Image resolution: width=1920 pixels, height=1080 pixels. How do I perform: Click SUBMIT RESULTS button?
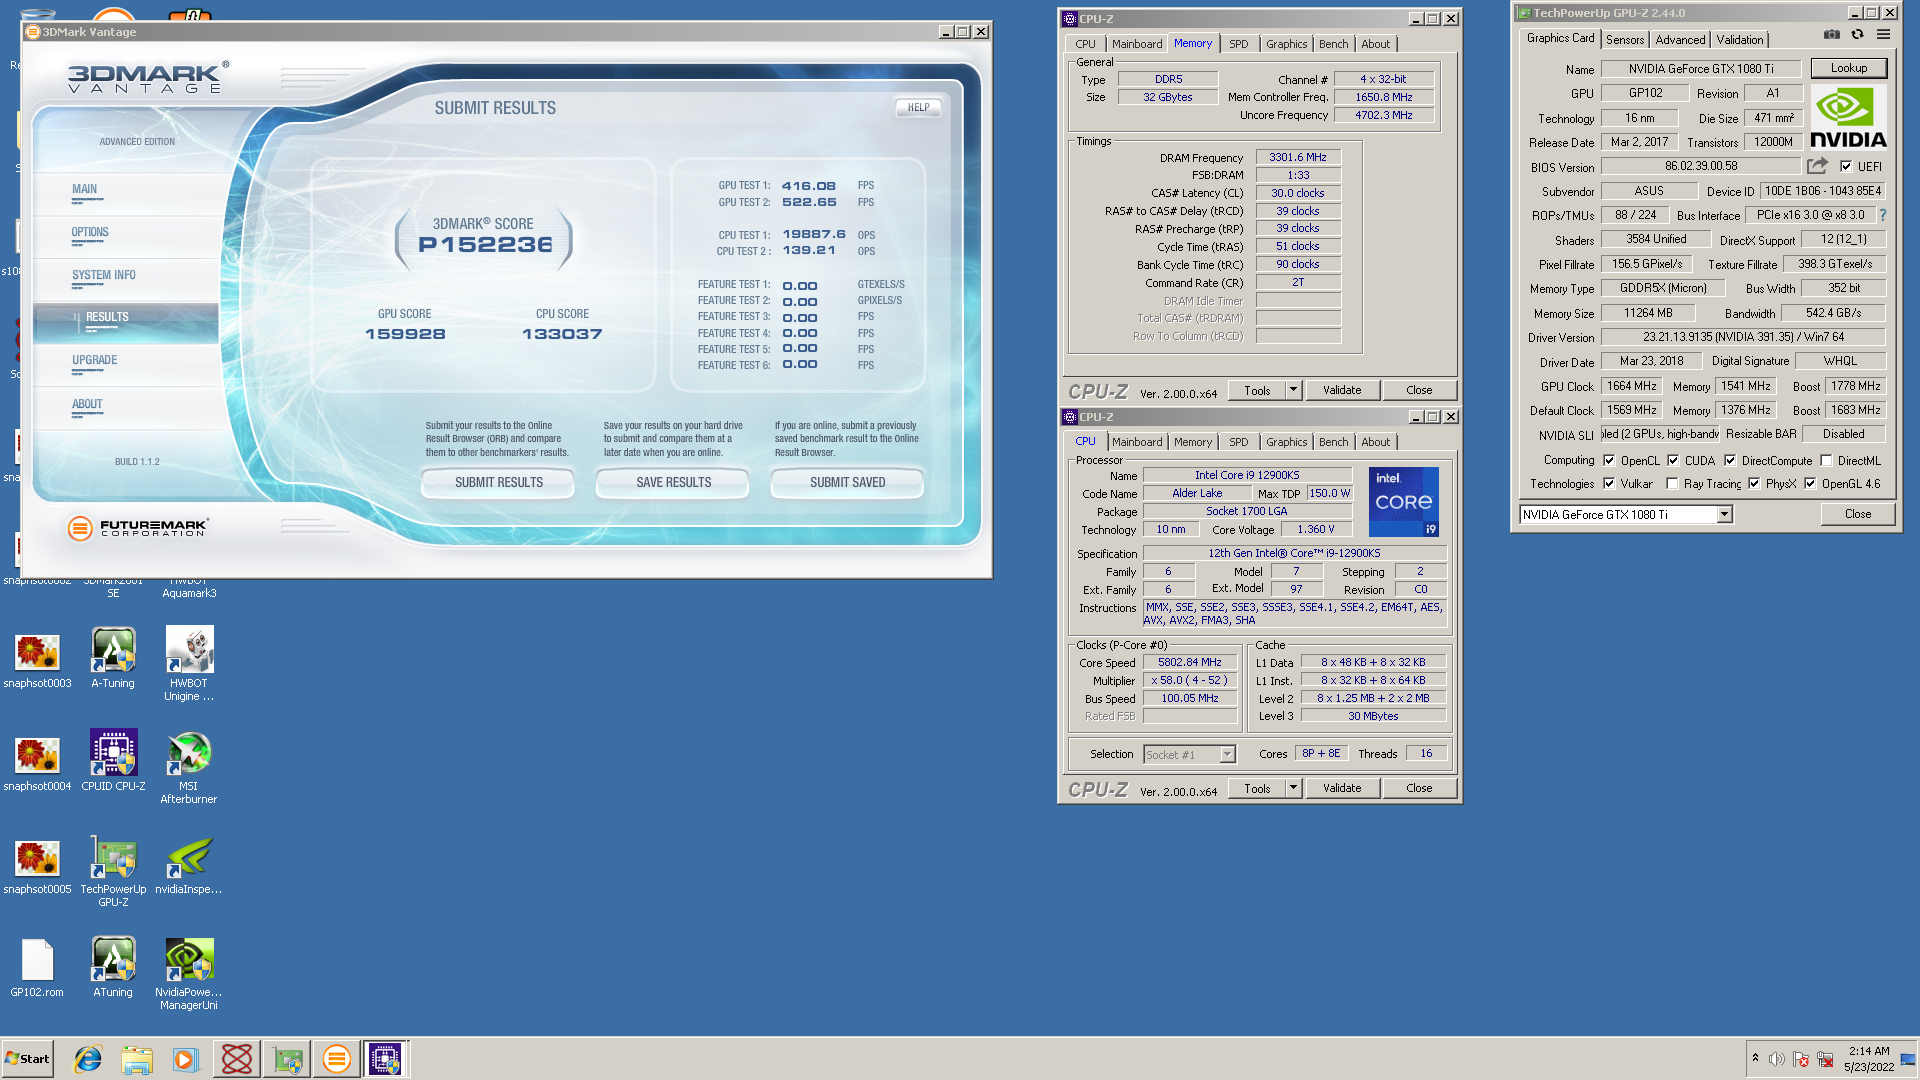click(498, 482)
